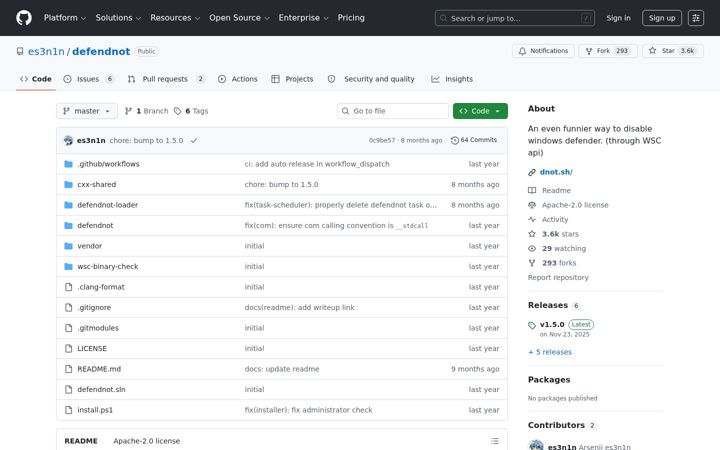Click the defendnot folder icon

[x=68, y=225]
